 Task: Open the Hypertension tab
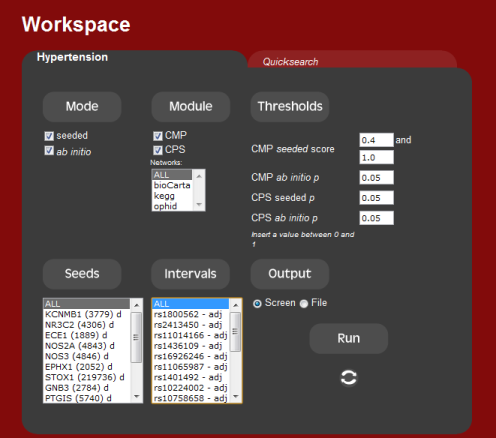[x=72, y=57]
